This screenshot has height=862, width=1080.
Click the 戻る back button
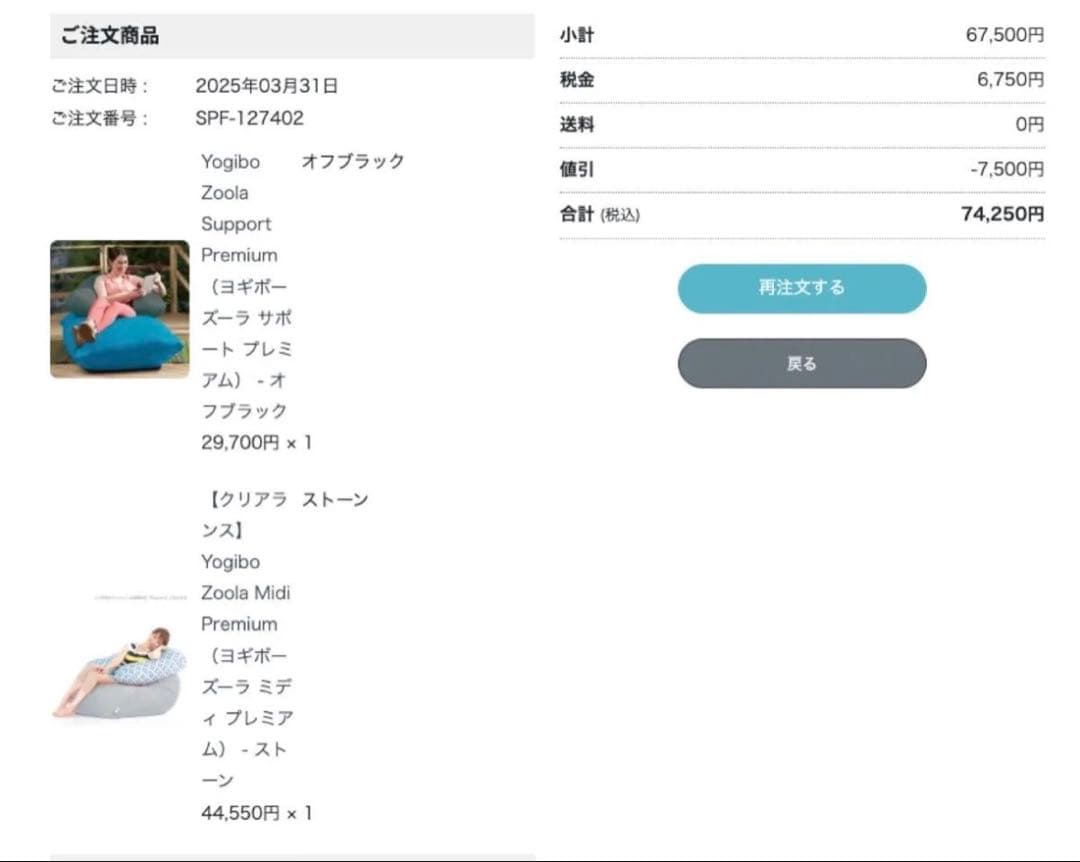(802, 363)
